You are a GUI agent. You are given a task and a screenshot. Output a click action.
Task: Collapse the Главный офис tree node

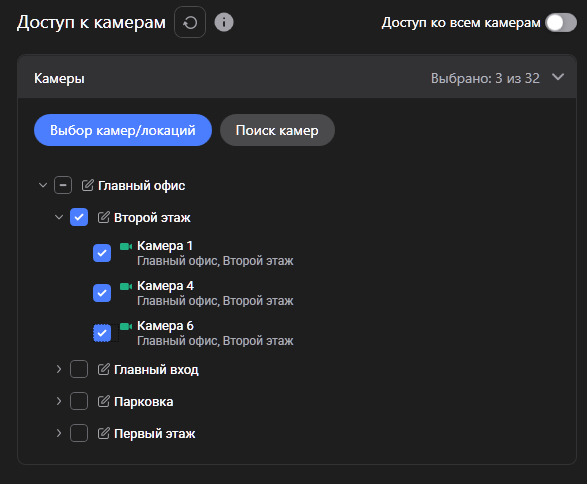pyautogui.click(x=43, y=185)
